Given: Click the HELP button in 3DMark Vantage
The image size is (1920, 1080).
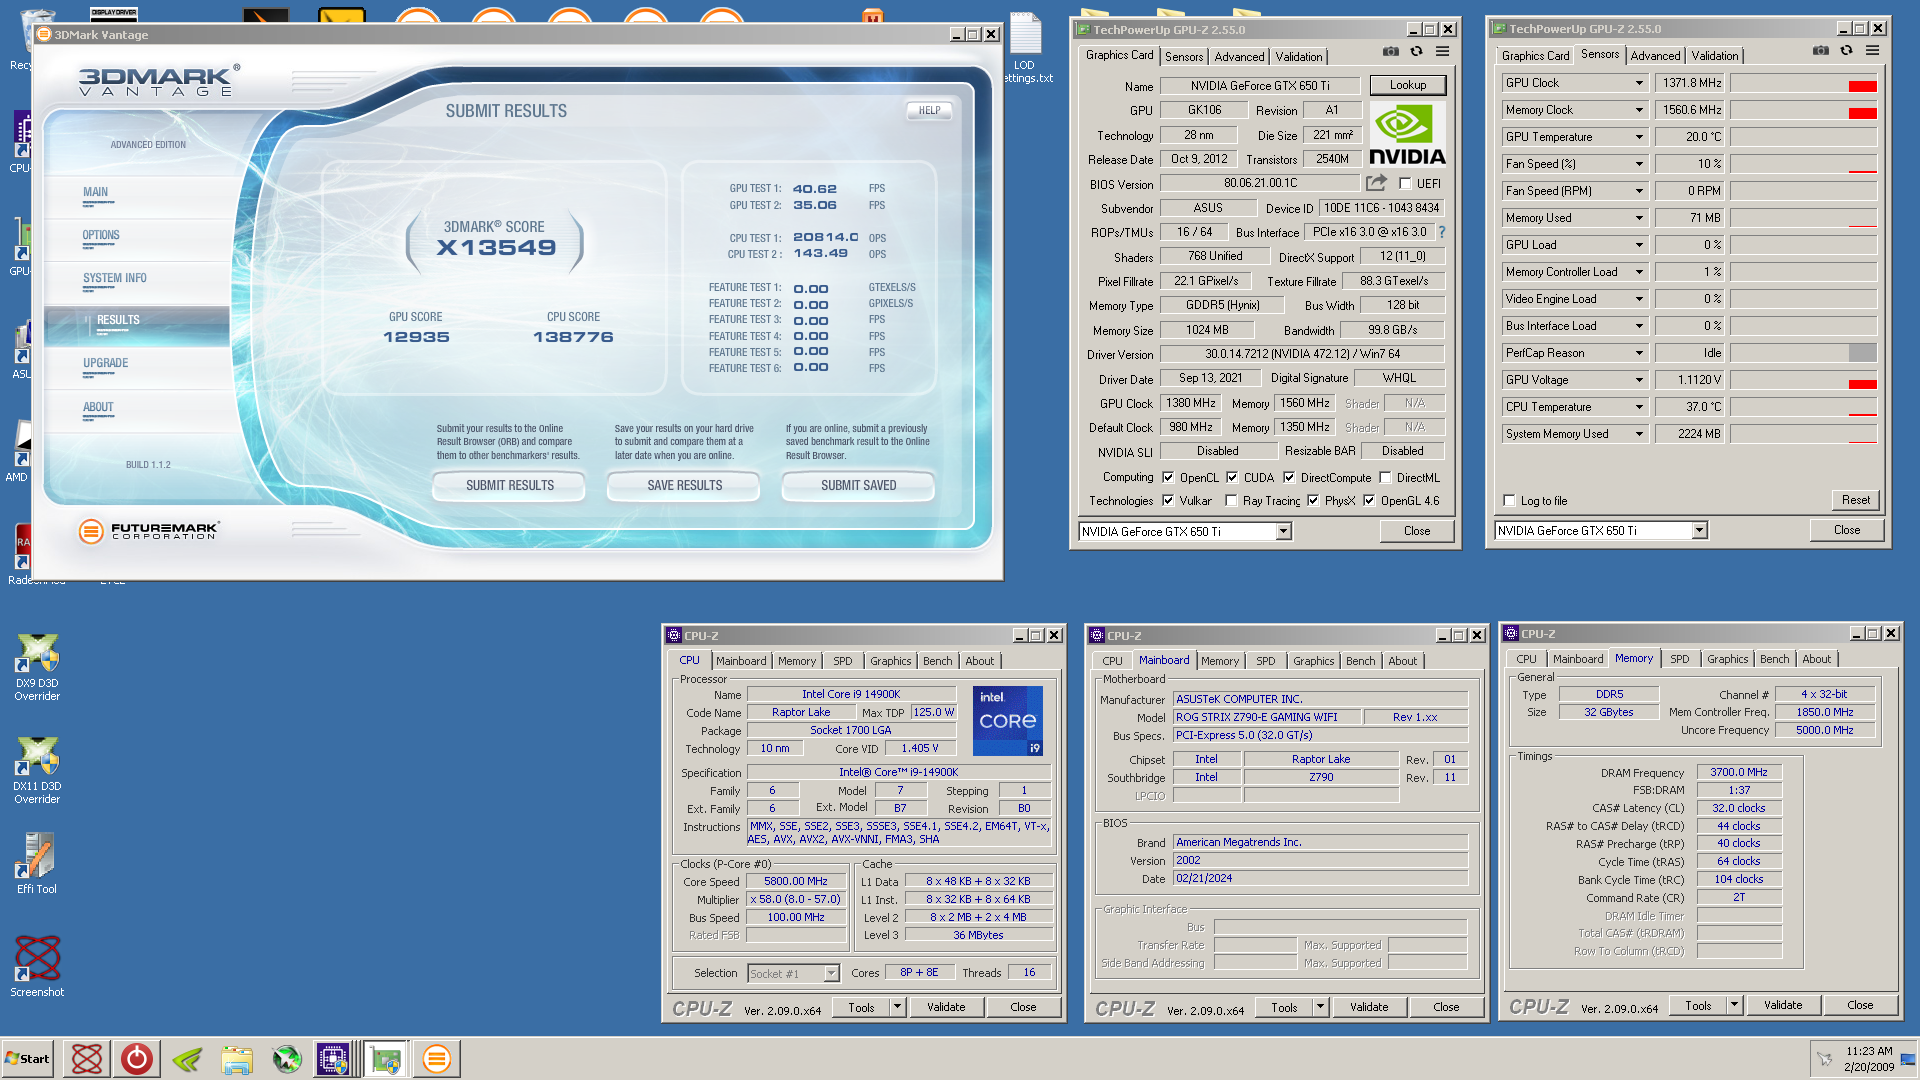Looking at the screenshot, I should (929, 110).
